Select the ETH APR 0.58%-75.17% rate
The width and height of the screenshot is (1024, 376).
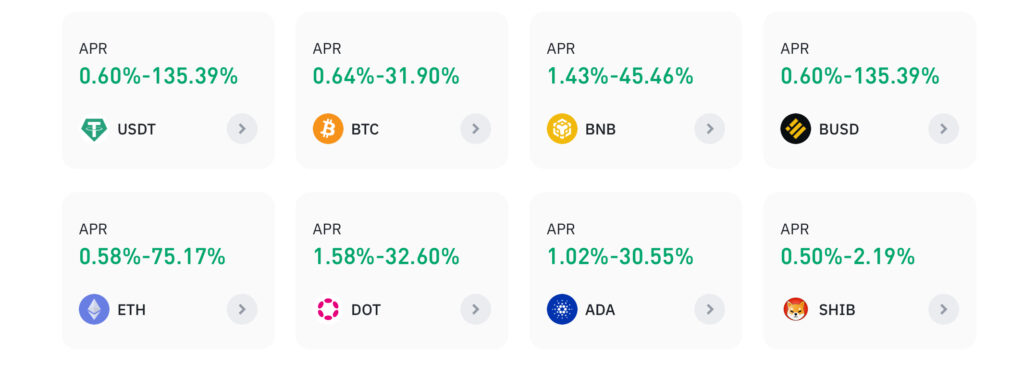pyautogui.click(x=152, y=257)
